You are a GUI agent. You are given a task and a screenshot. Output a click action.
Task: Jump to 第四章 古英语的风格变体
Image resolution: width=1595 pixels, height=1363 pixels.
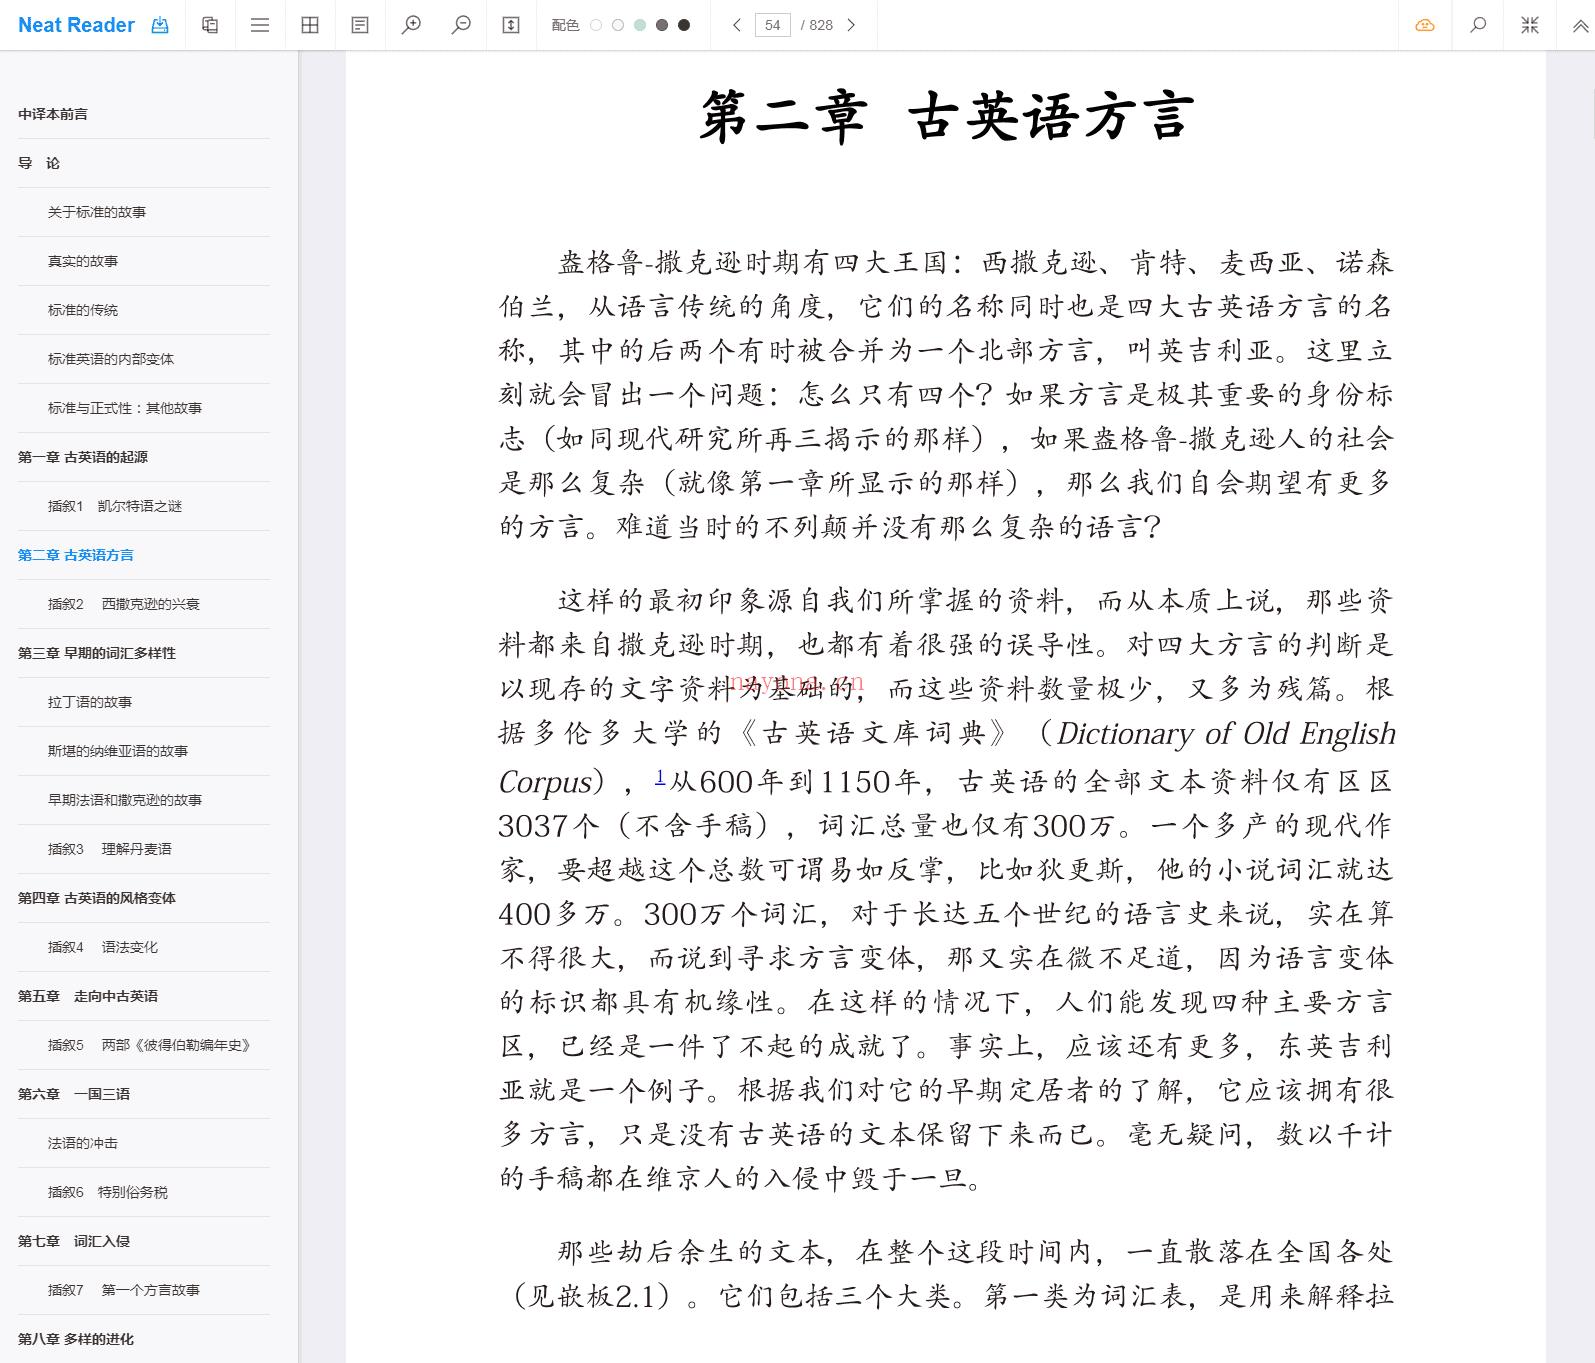pos(97,898)
